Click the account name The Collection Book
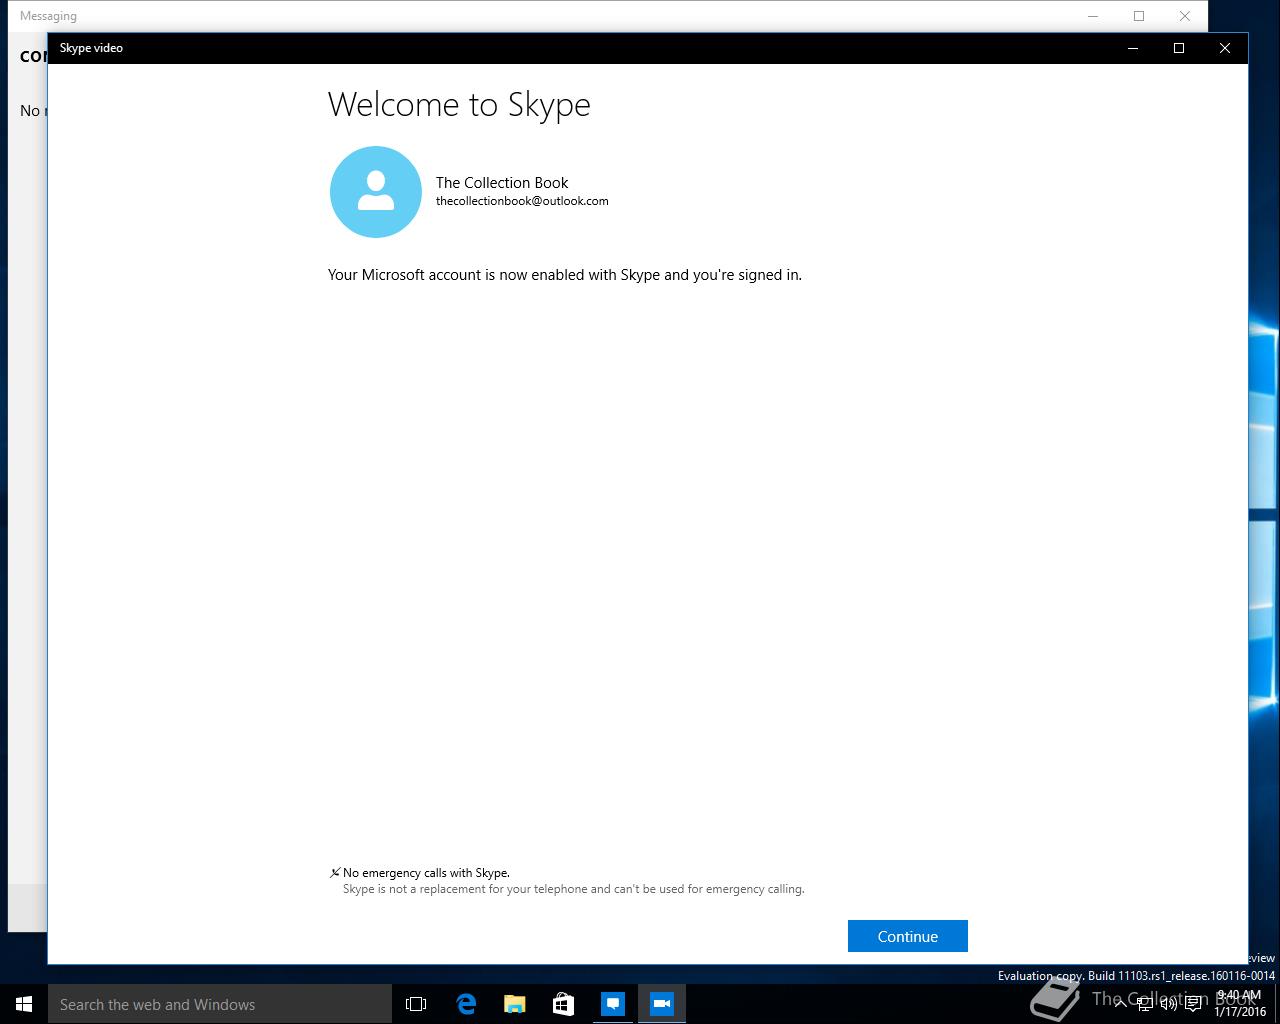Viewport: 1280px width, 1024px height. [x=502, y=182]
